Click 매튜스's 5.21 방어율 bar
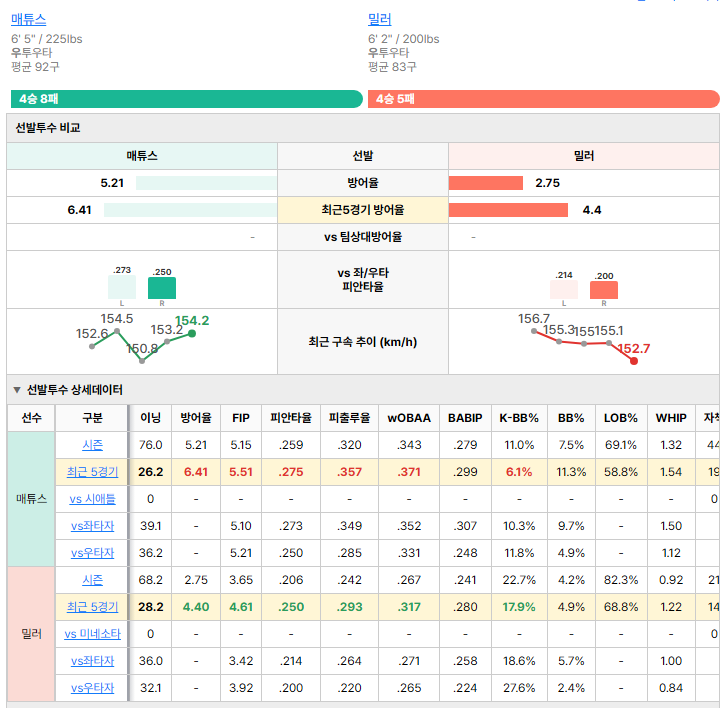 [206, 183]
